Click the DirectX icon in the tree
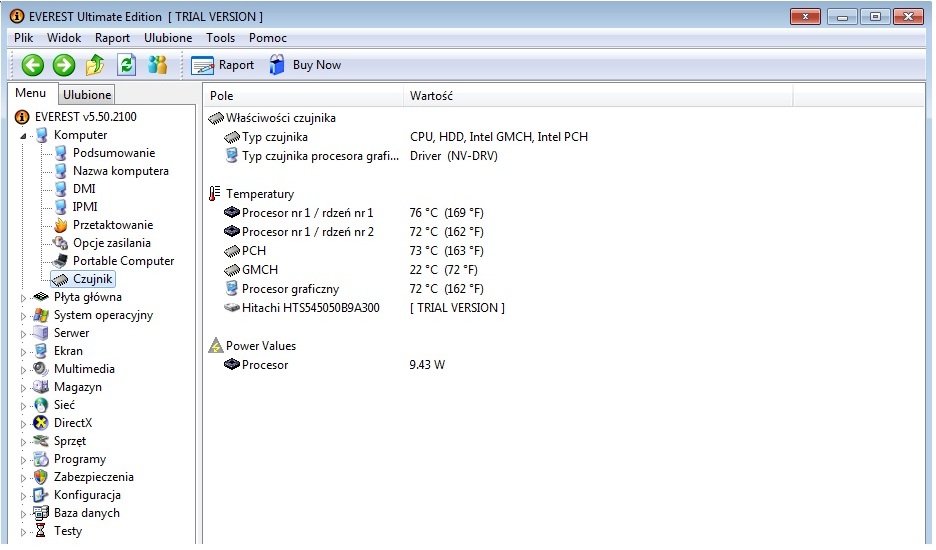Screen dimensions: 936x550 pos(41,423)
